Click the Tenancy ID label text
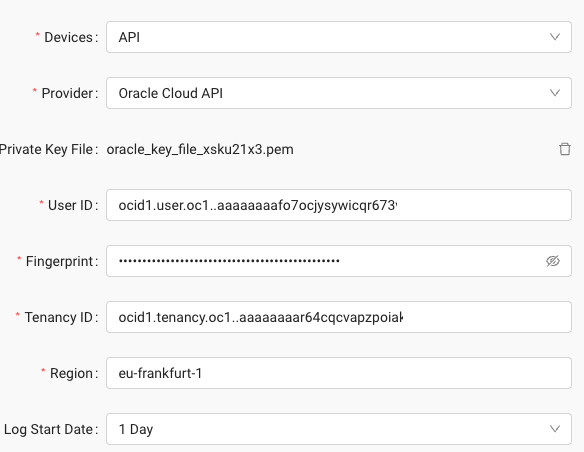This screenshot has height=452, width=584. (59, 317)
